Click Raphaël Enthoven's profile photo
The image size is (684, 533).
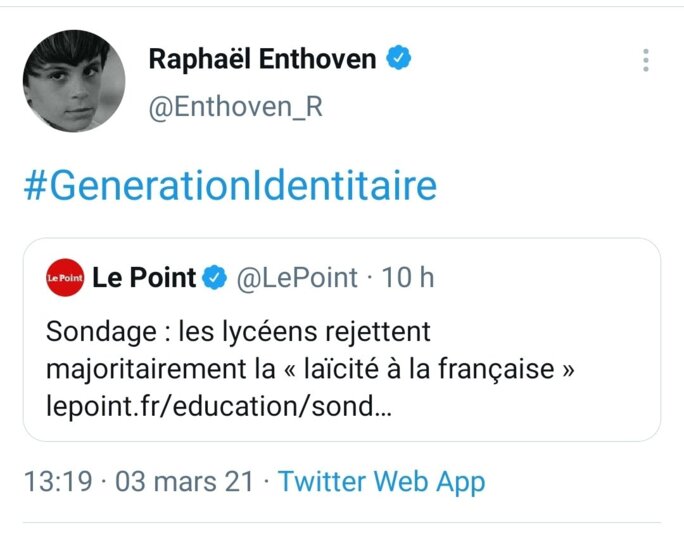pyautogui.click(x=73, y=81)
